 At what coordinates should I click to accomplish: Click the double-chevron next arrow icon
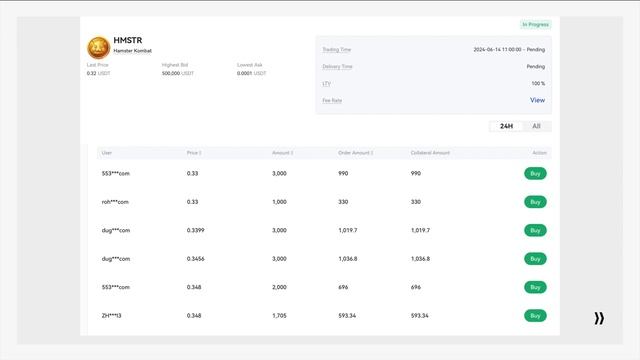[x=599, y=318]
